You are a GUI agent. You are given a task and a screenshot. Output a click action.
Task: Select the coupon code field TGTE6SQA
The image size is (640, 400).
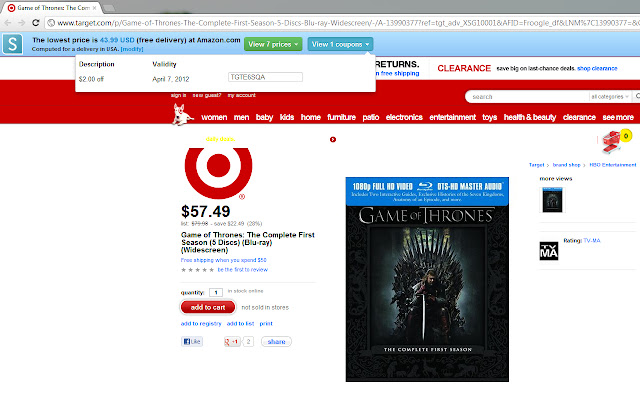[265, 77]
